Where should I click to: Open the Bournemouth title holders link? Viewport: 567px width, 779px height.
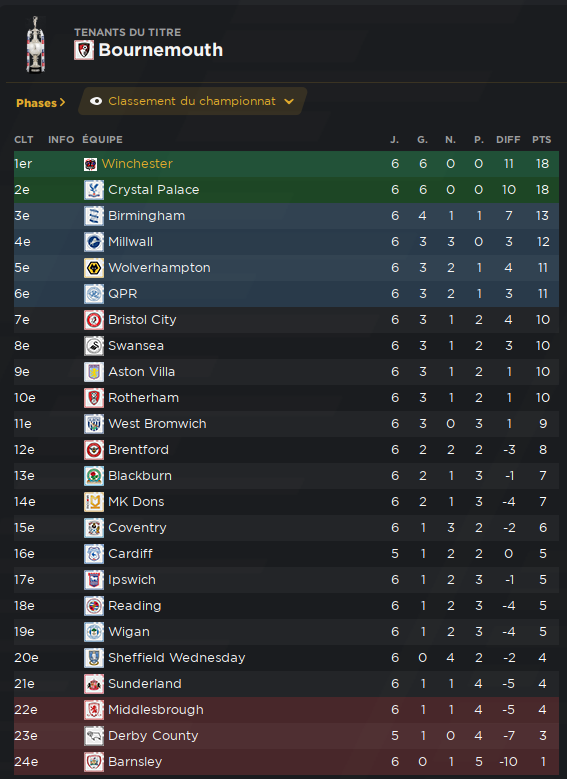pyautogui.click(x=161, y=50)
